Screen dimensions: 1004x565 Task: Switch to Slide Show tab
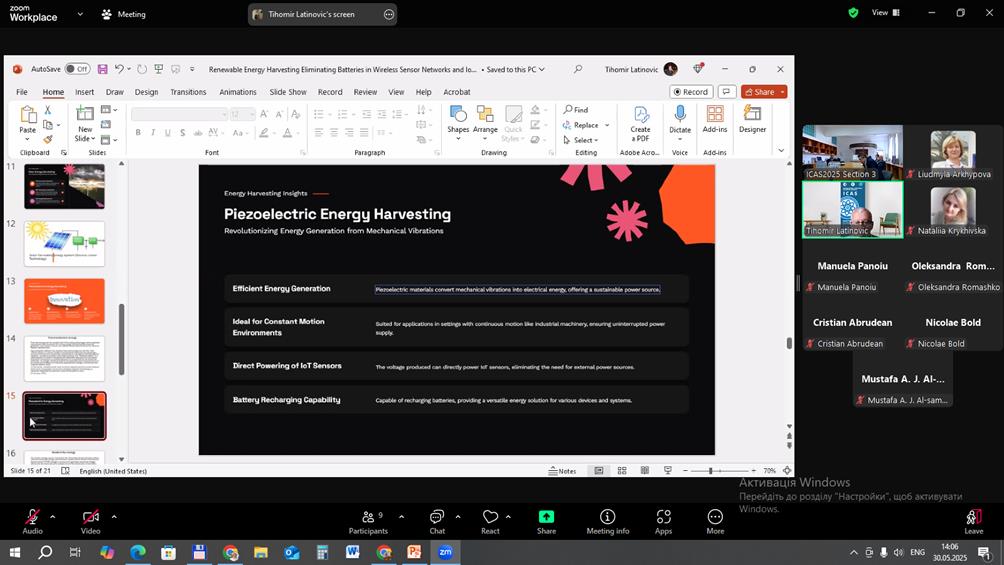tap(287, 92)
